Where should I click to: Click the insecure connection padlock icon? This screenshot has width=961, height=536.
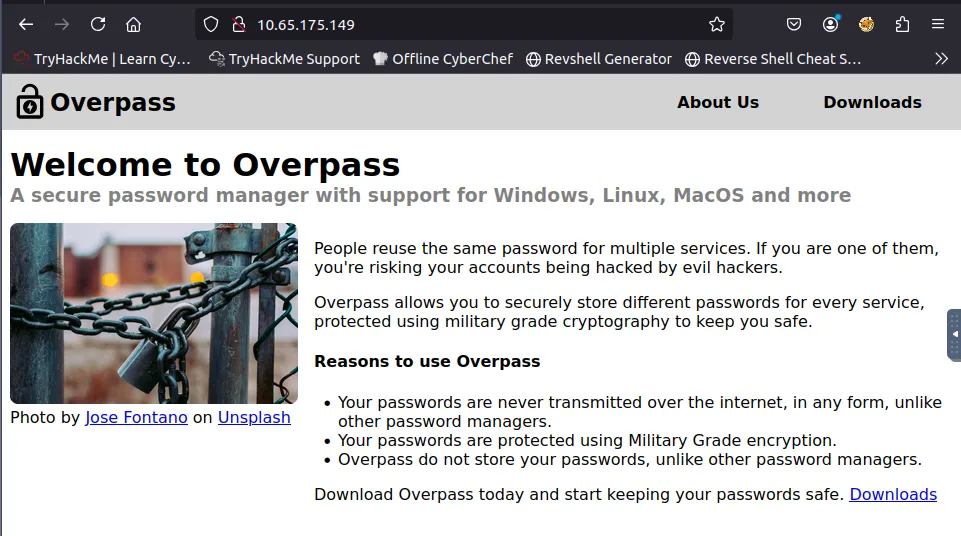(x=238, y=24)
